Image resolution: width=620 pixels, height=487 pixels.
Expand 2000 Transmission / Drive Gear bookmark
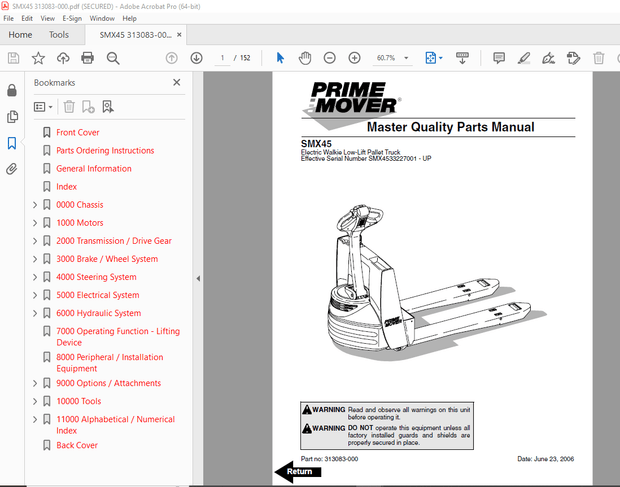[x=35, y=241]
